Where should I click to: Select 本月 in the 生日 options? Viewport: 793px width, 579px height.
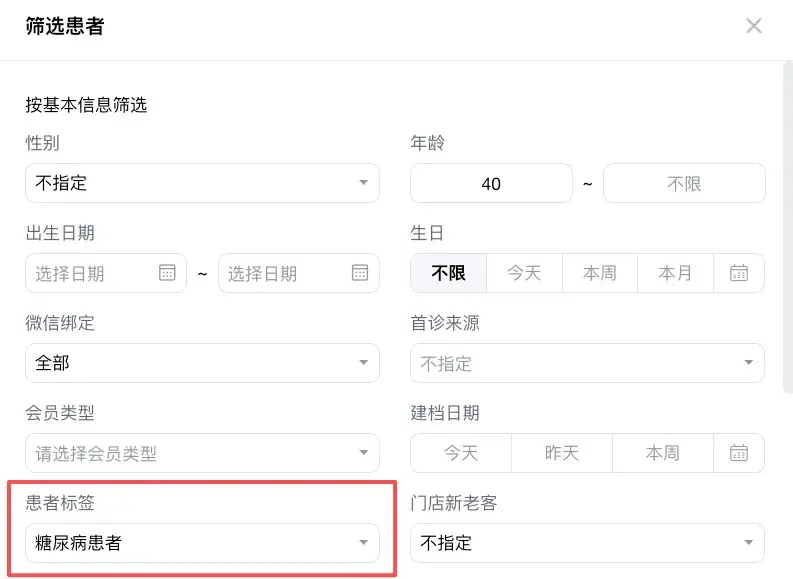[675, 273]
